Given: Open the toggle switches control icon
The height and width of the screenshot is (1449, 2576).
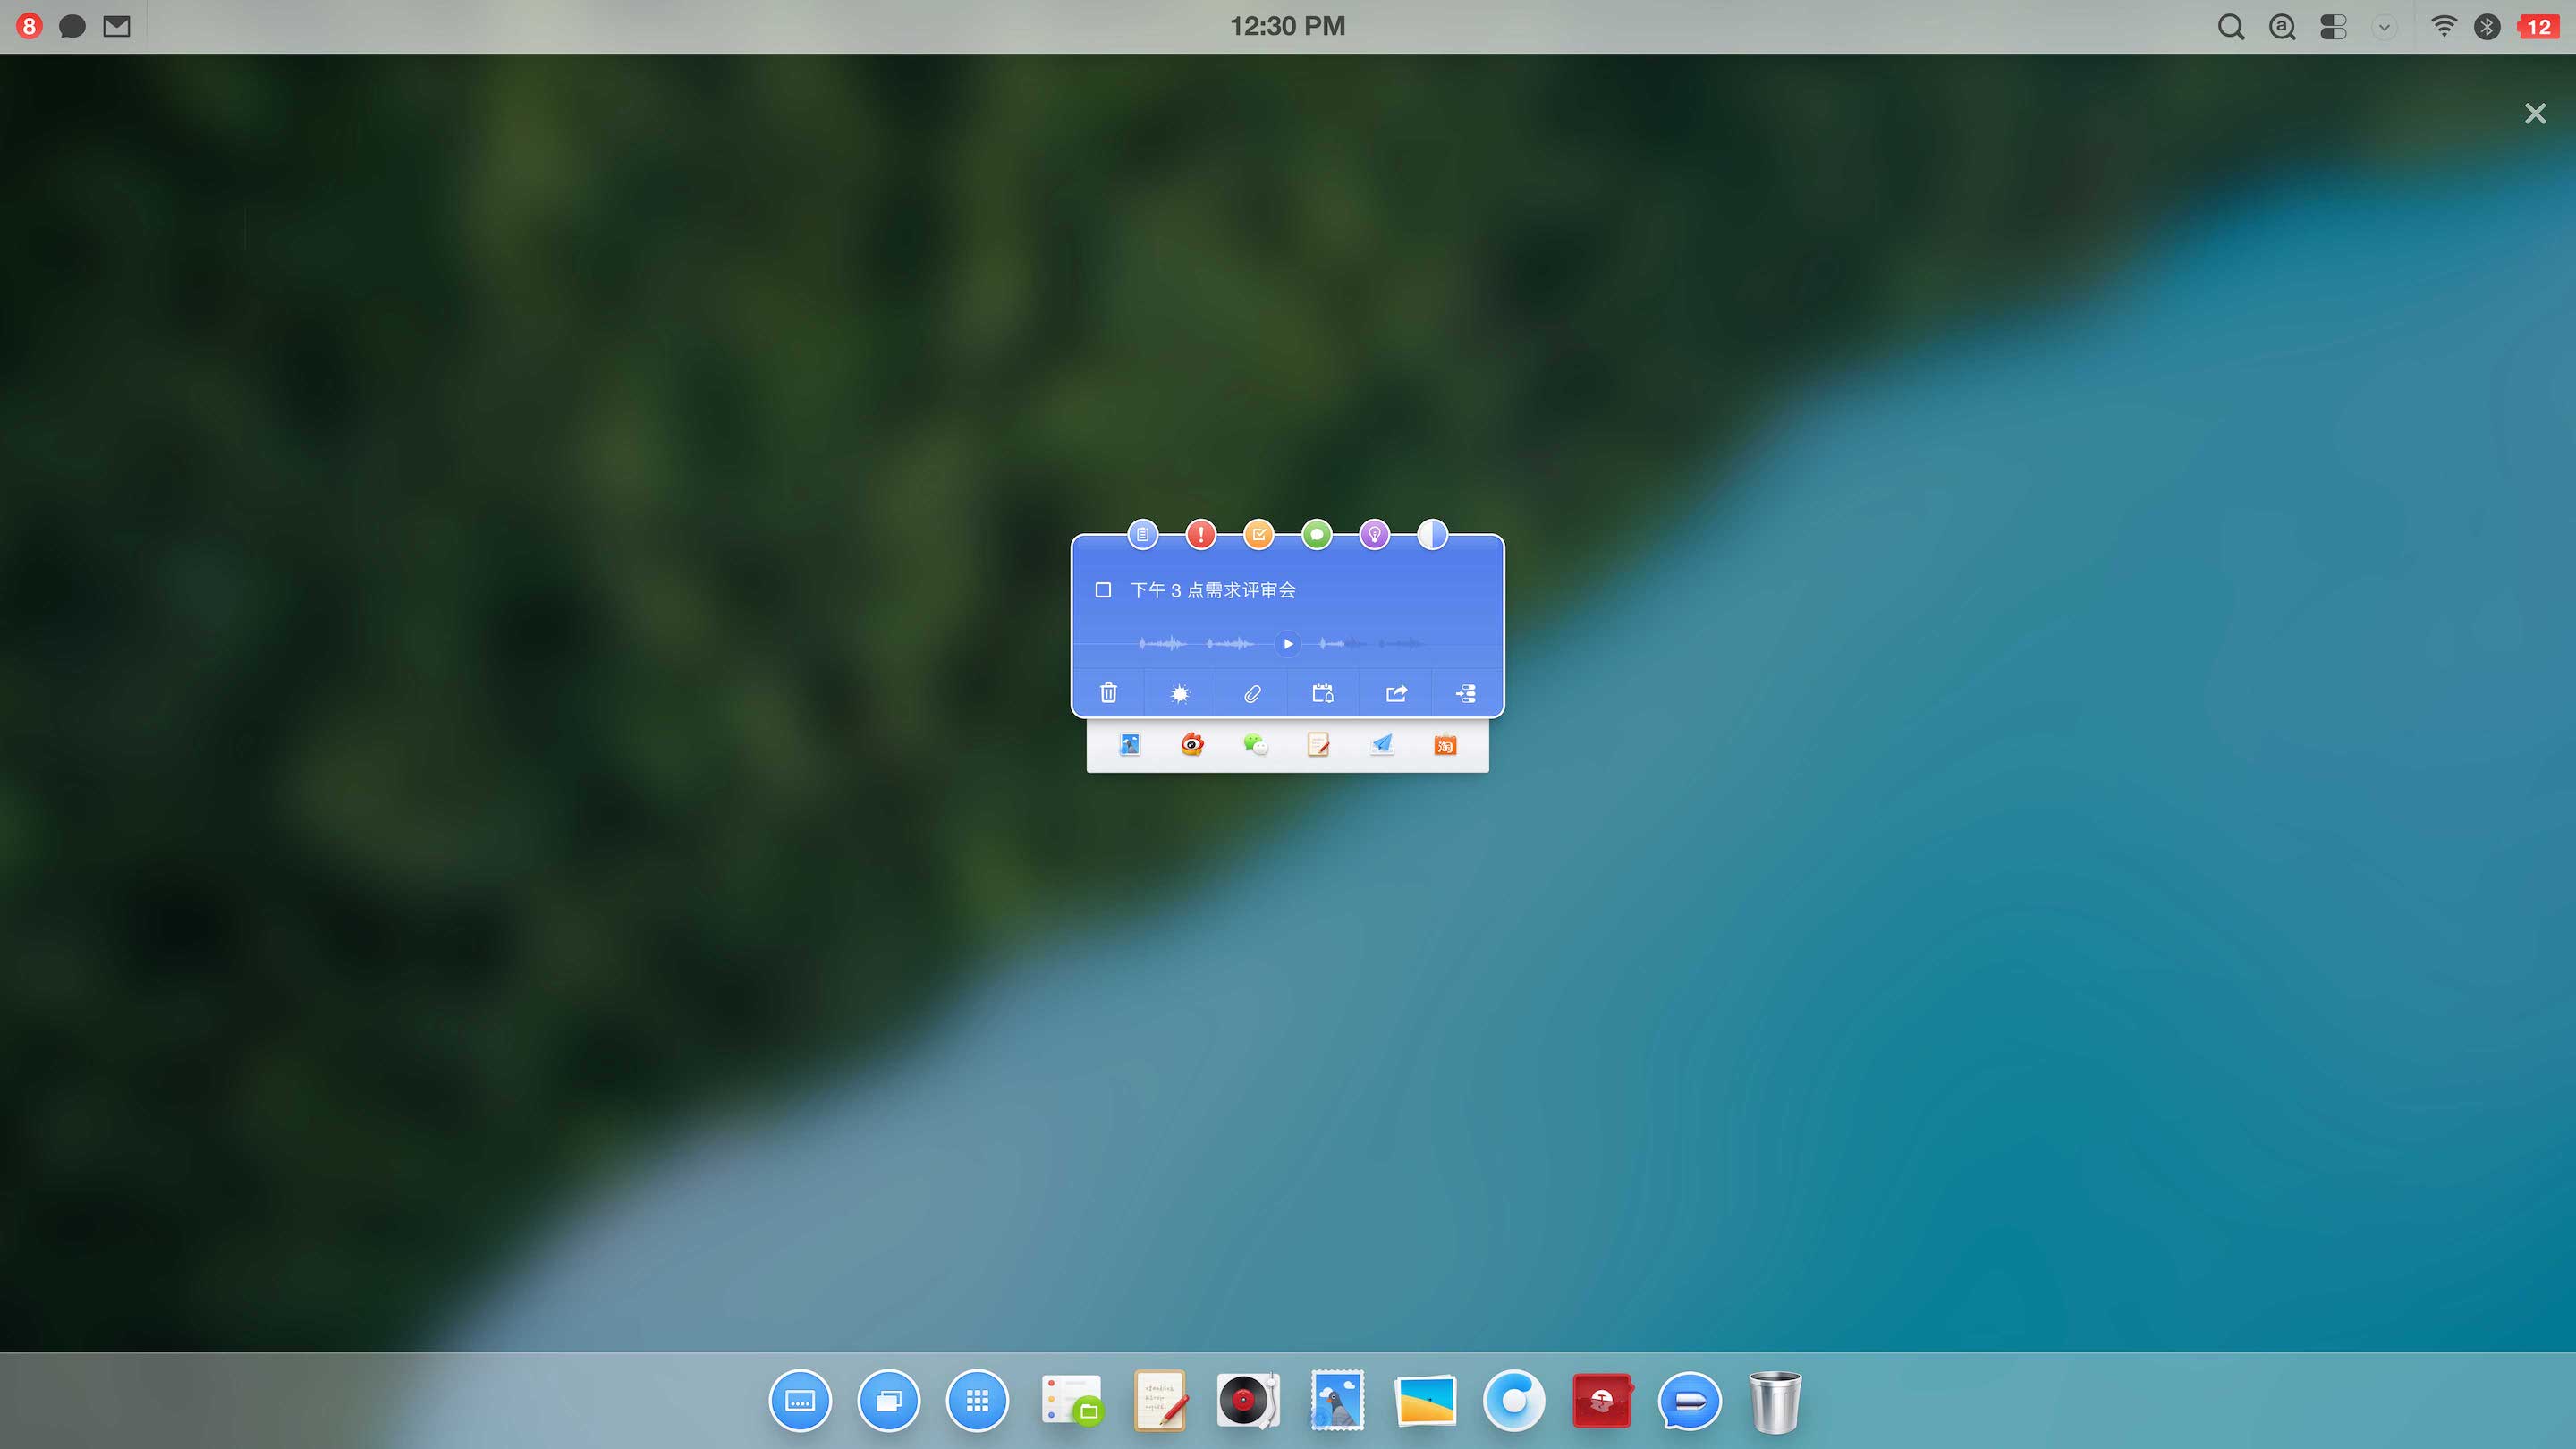Looking at the screenshot, I should tap(2333, 27).
